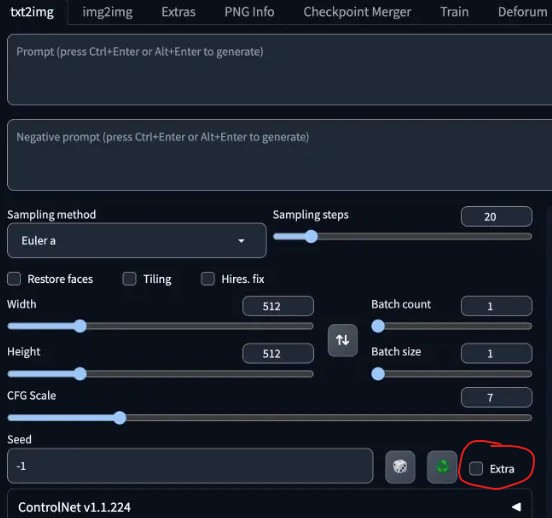The image size is (552, 518).
Task: Click the CFG Scale slider handle
Action: [x=120, y=418]
